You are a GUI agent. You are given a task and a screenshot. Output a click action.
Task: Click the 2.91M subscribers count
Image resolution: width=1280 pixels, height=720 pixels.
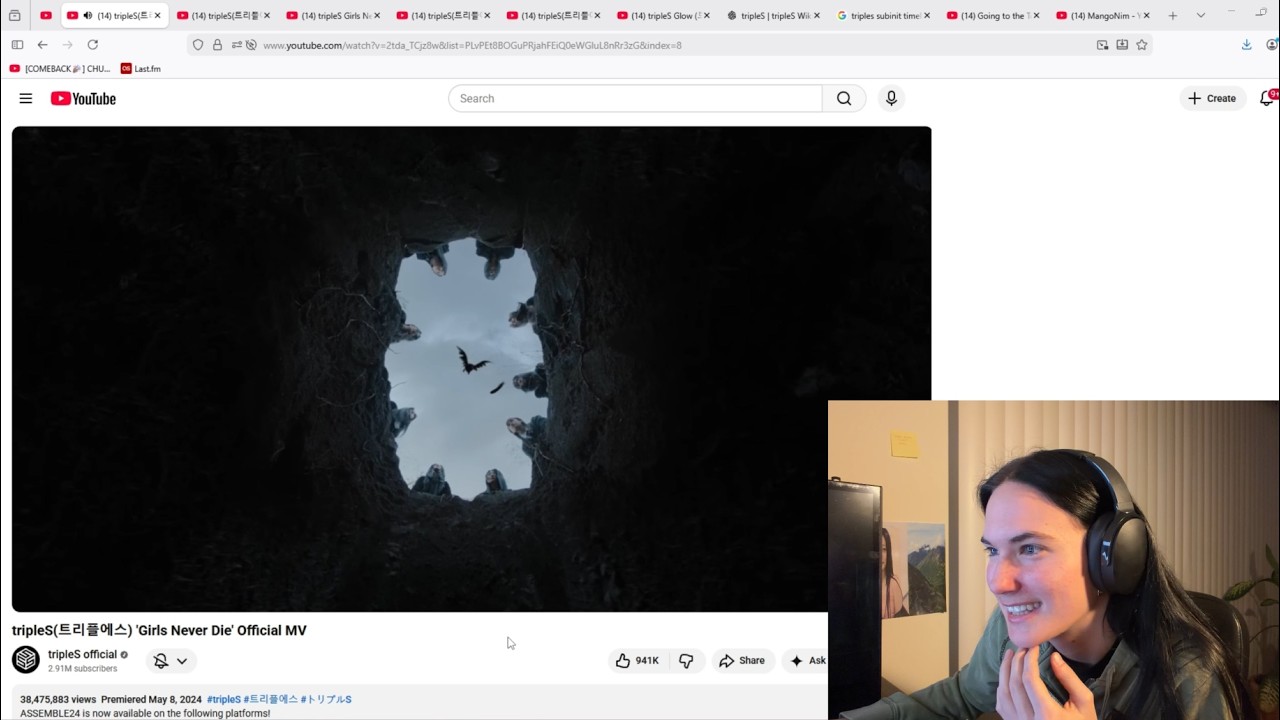[x=82, y=668]
